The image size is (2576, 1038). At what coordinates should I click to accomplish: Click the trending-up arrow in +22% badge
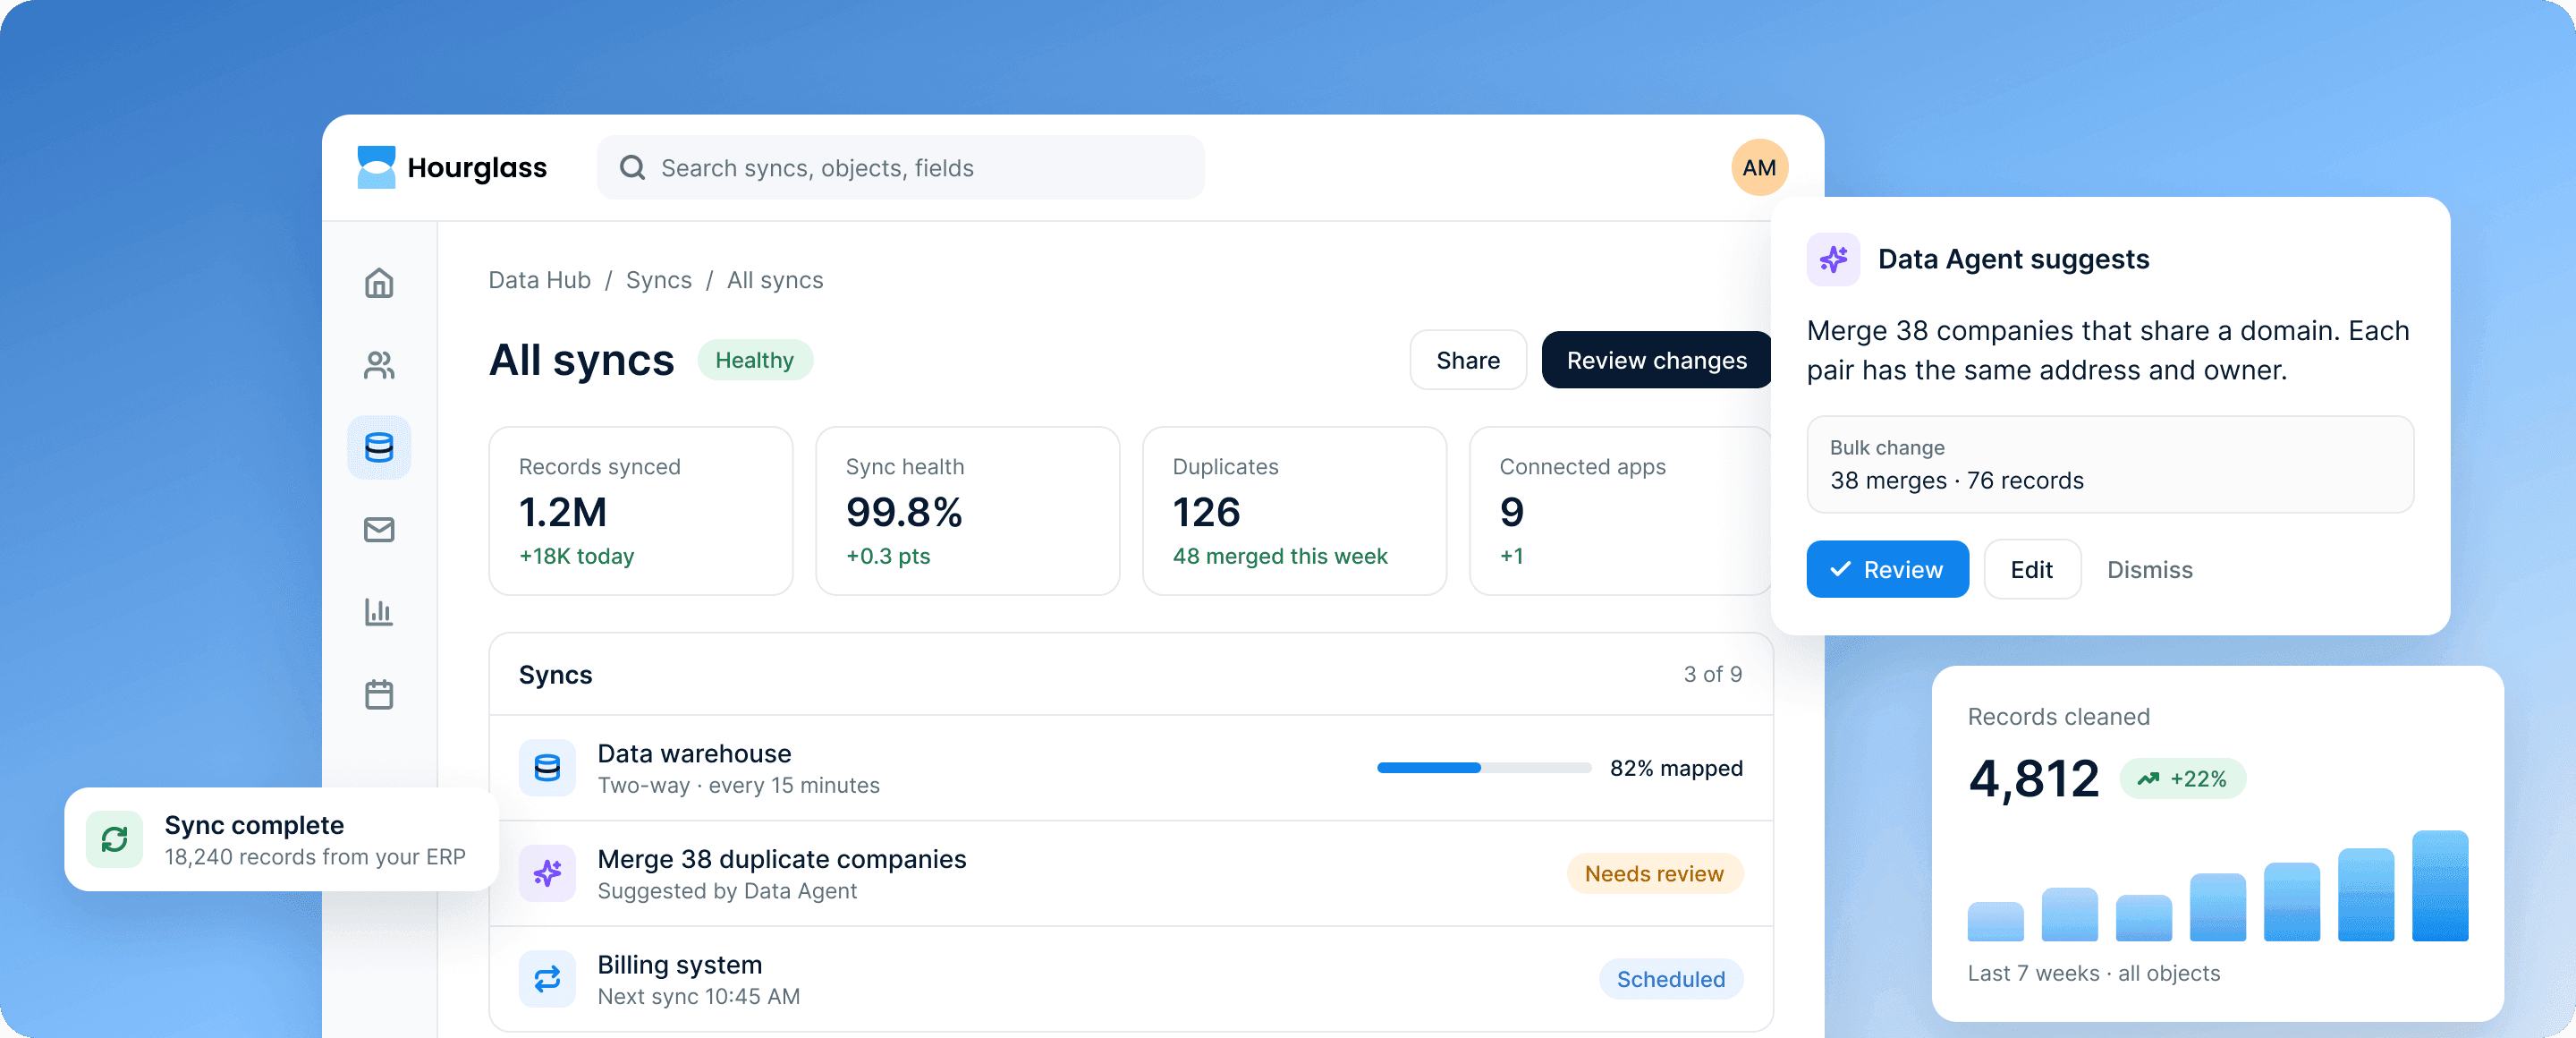tap(2147, 779)
